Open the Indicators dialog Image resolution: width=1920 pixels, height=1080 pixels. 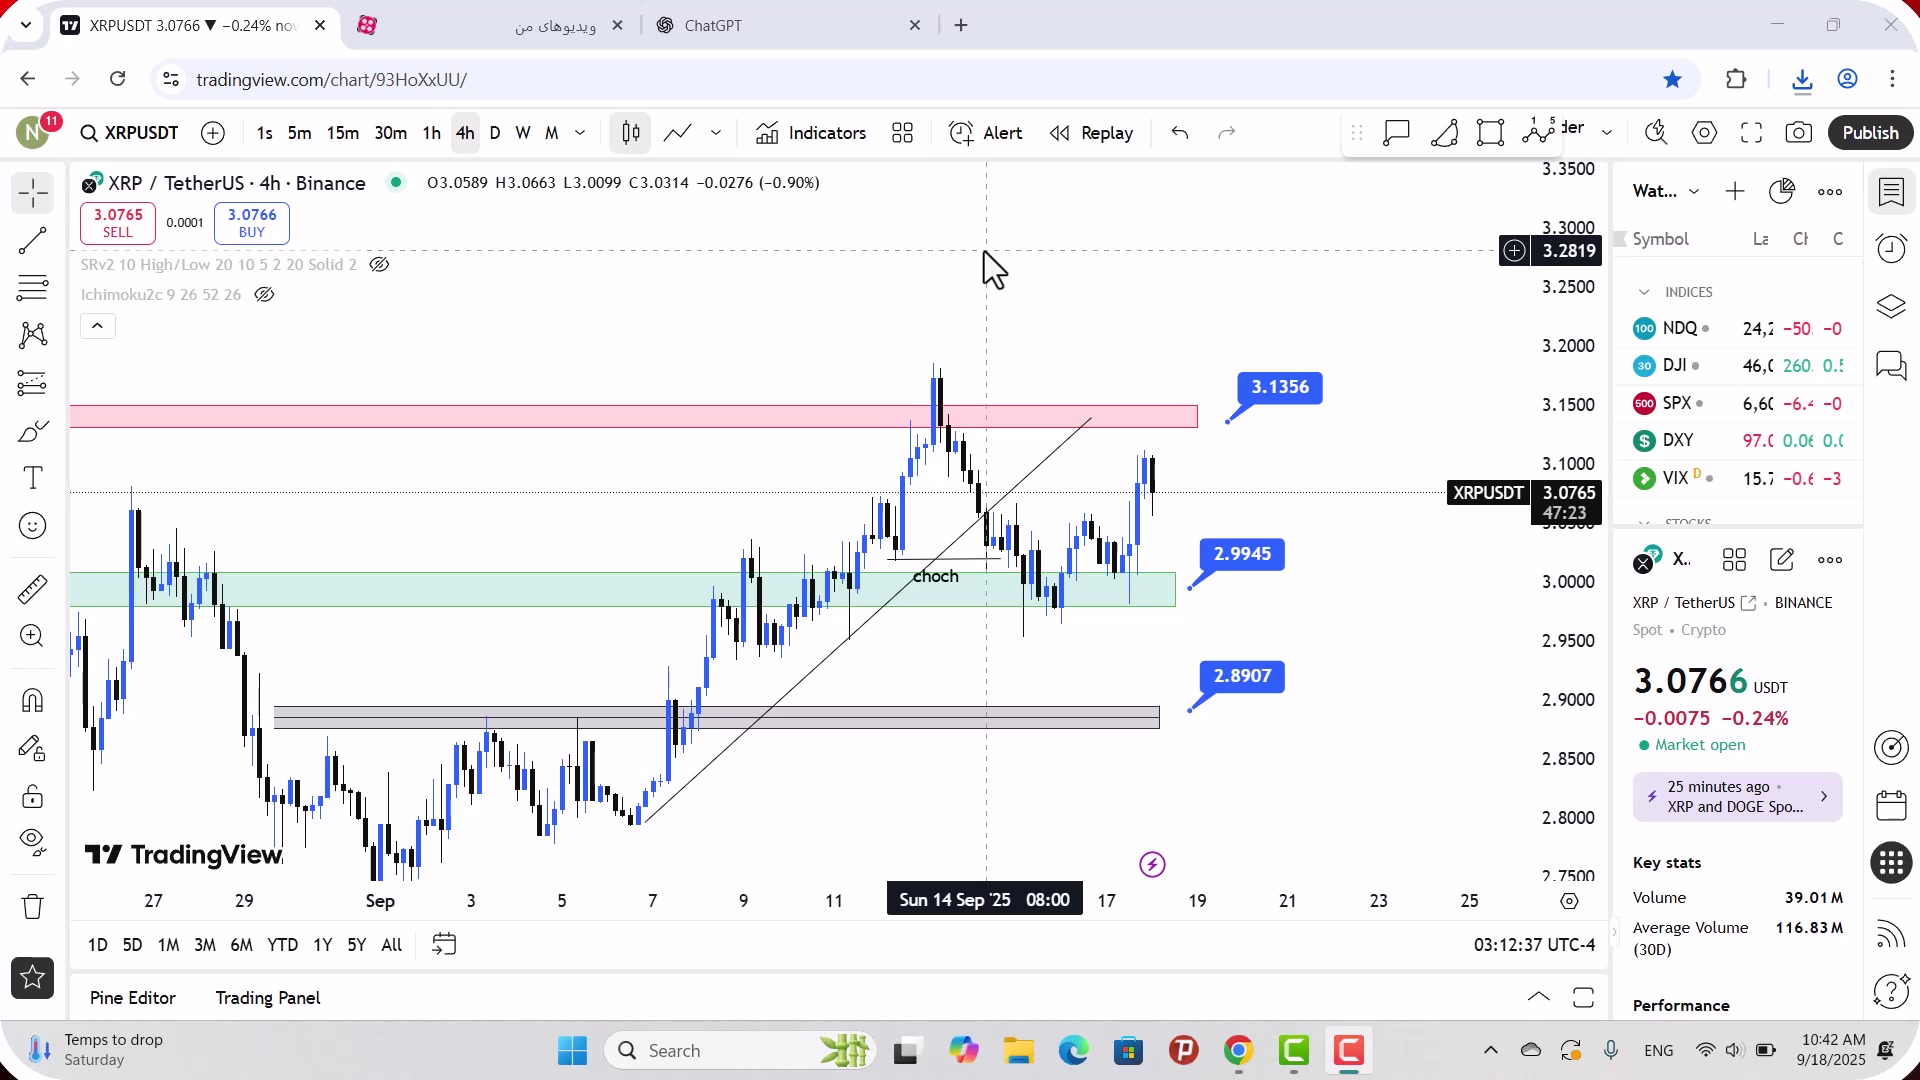[811, 133]
